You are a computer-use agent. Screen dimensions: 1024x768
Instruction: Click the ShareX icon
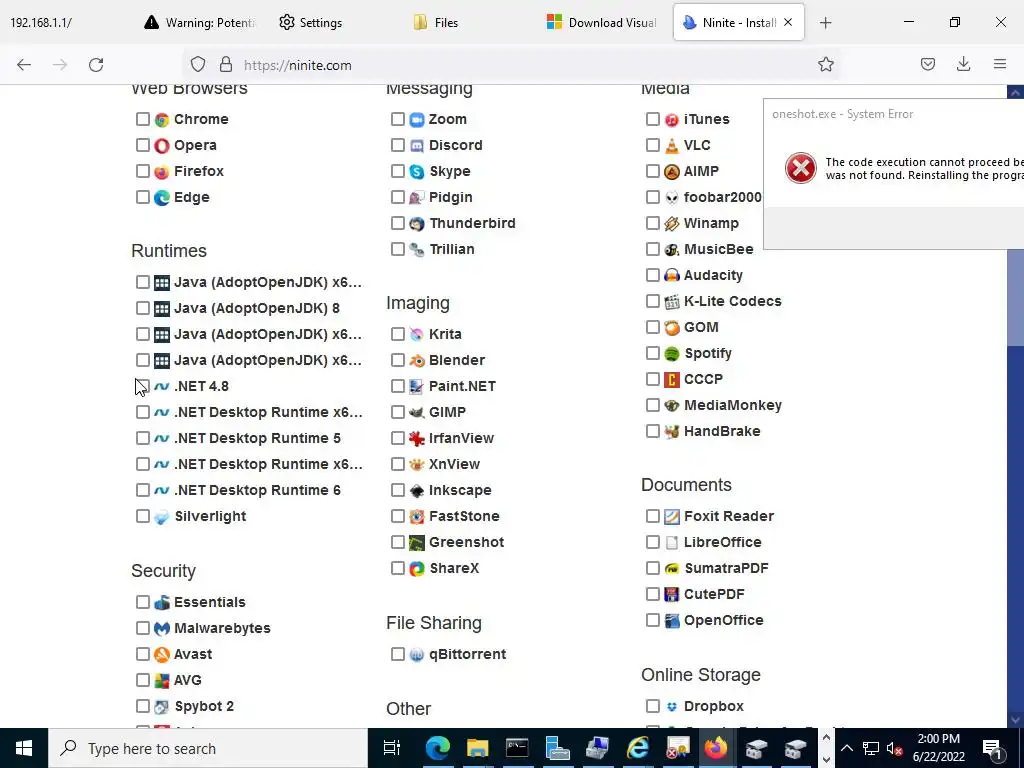point(417,568)
